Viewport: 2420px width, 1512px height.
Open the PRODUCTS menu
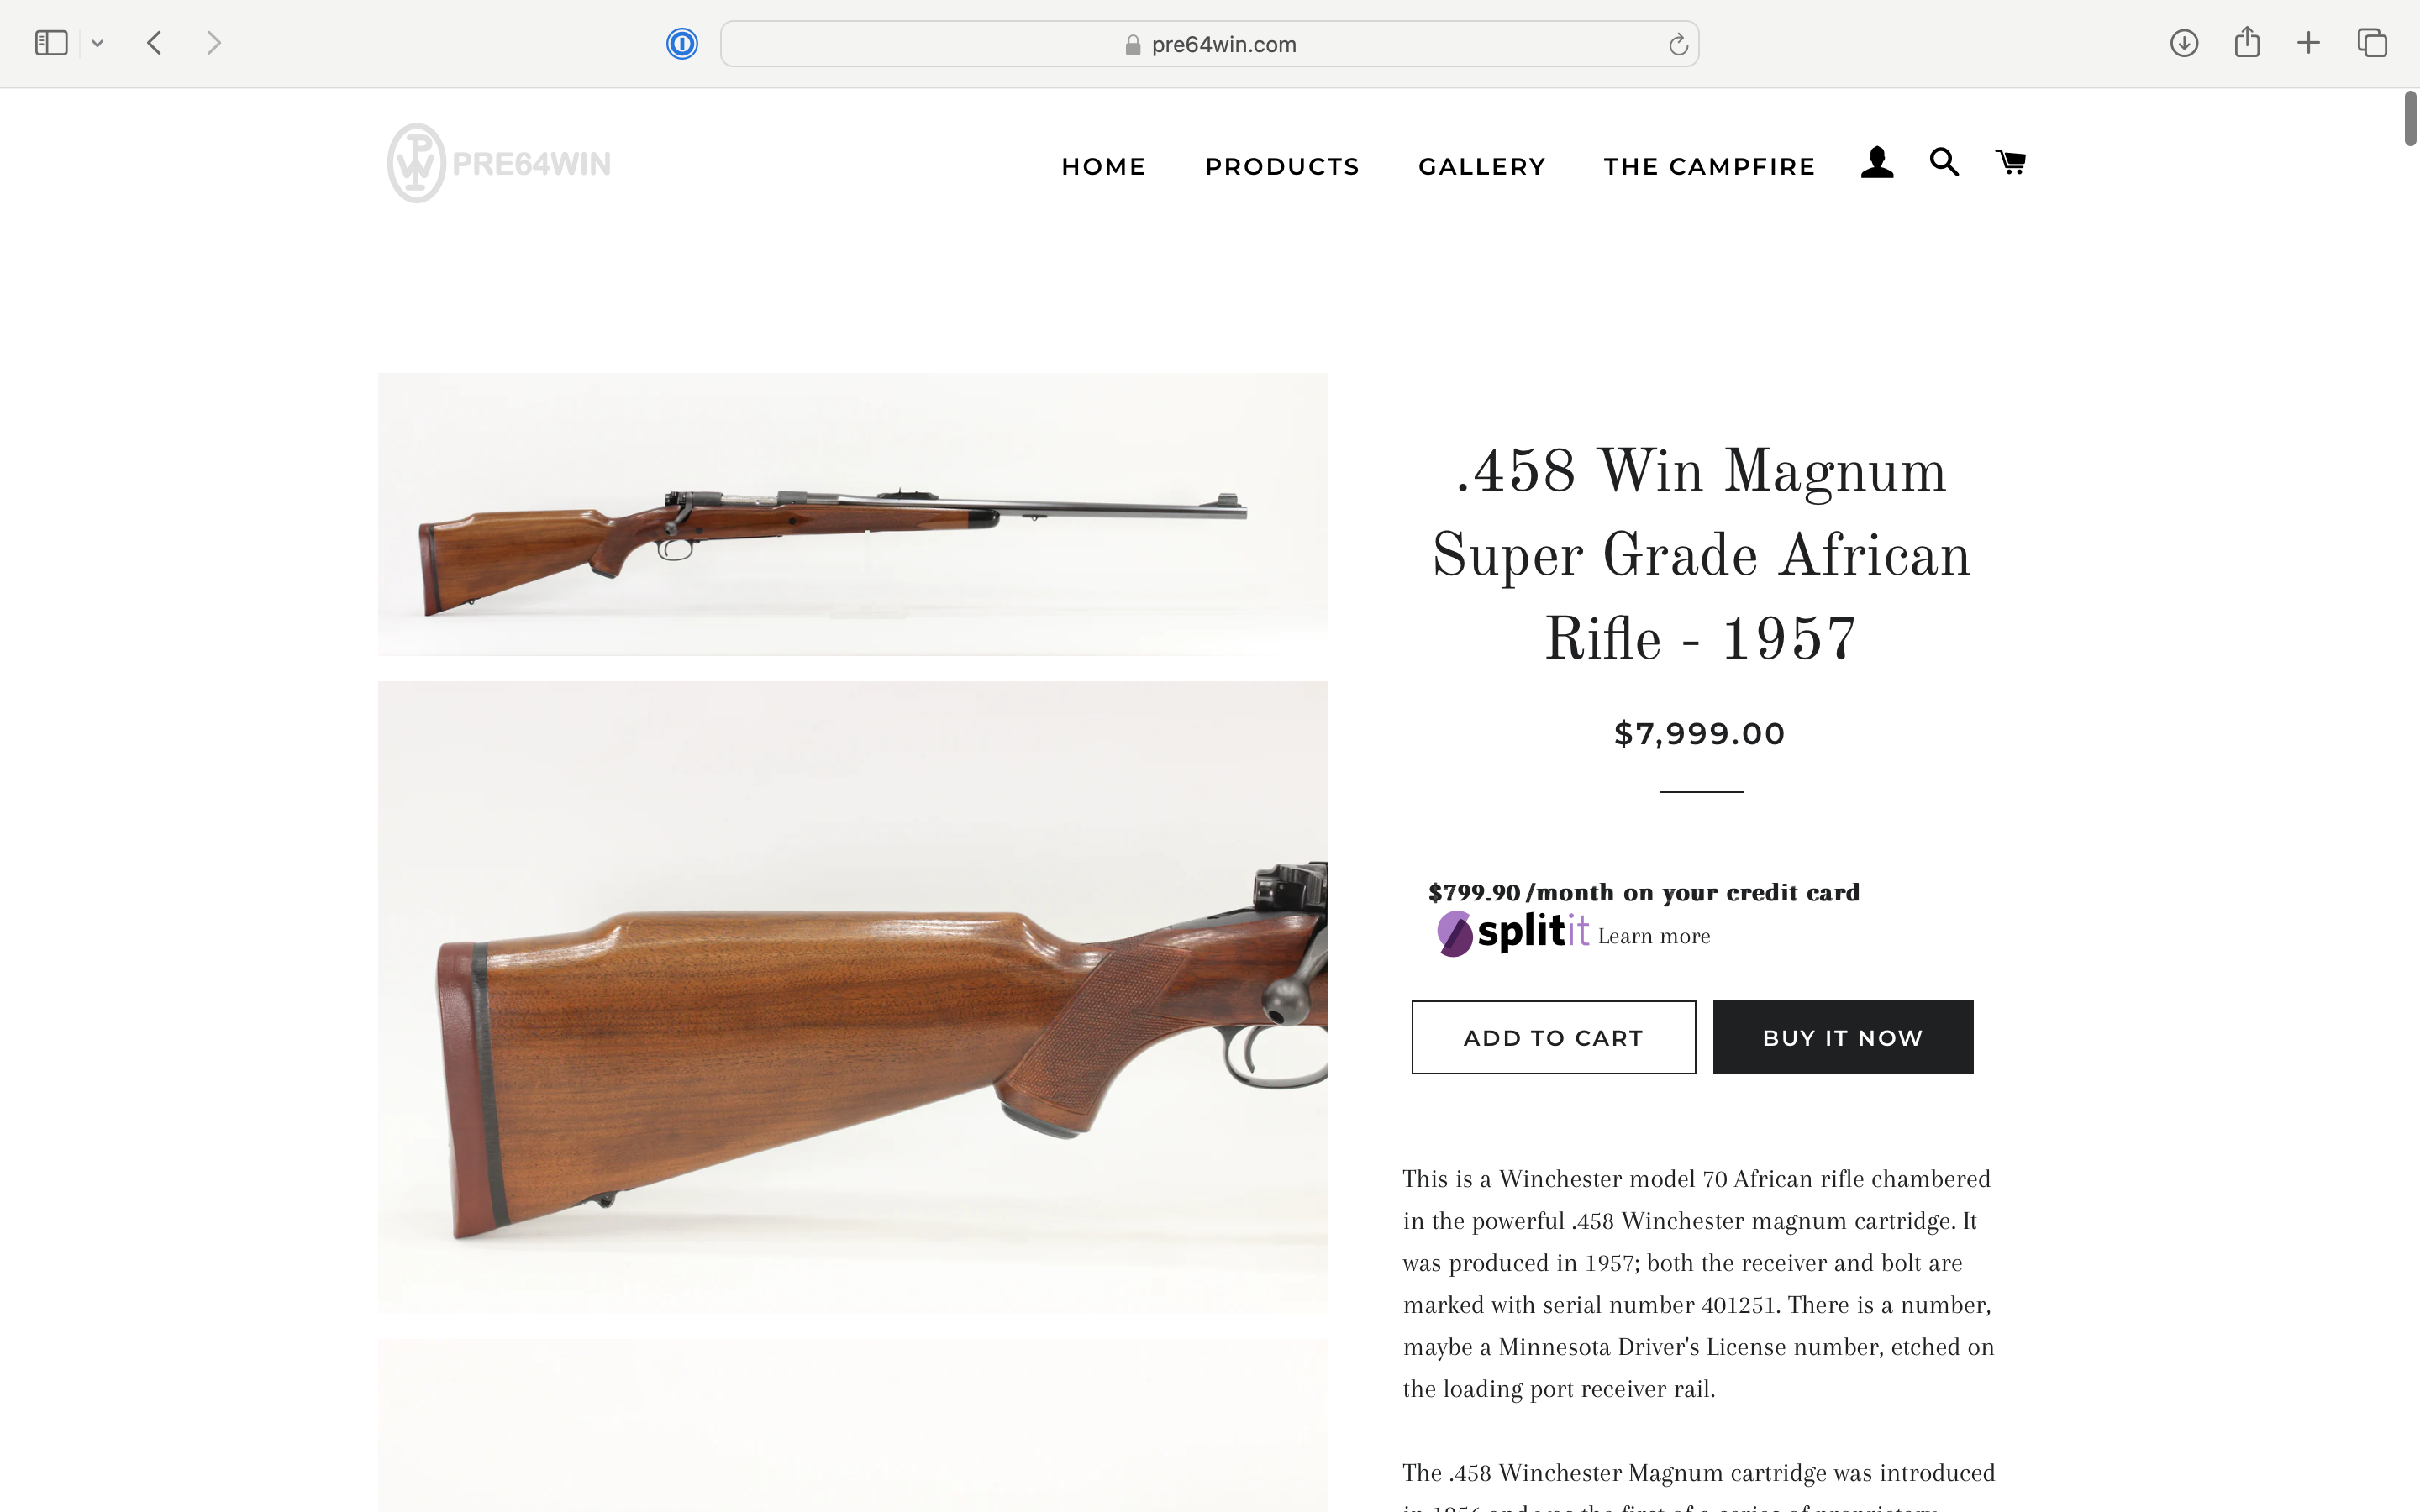pyautogui.click(x=1282, y=167)
